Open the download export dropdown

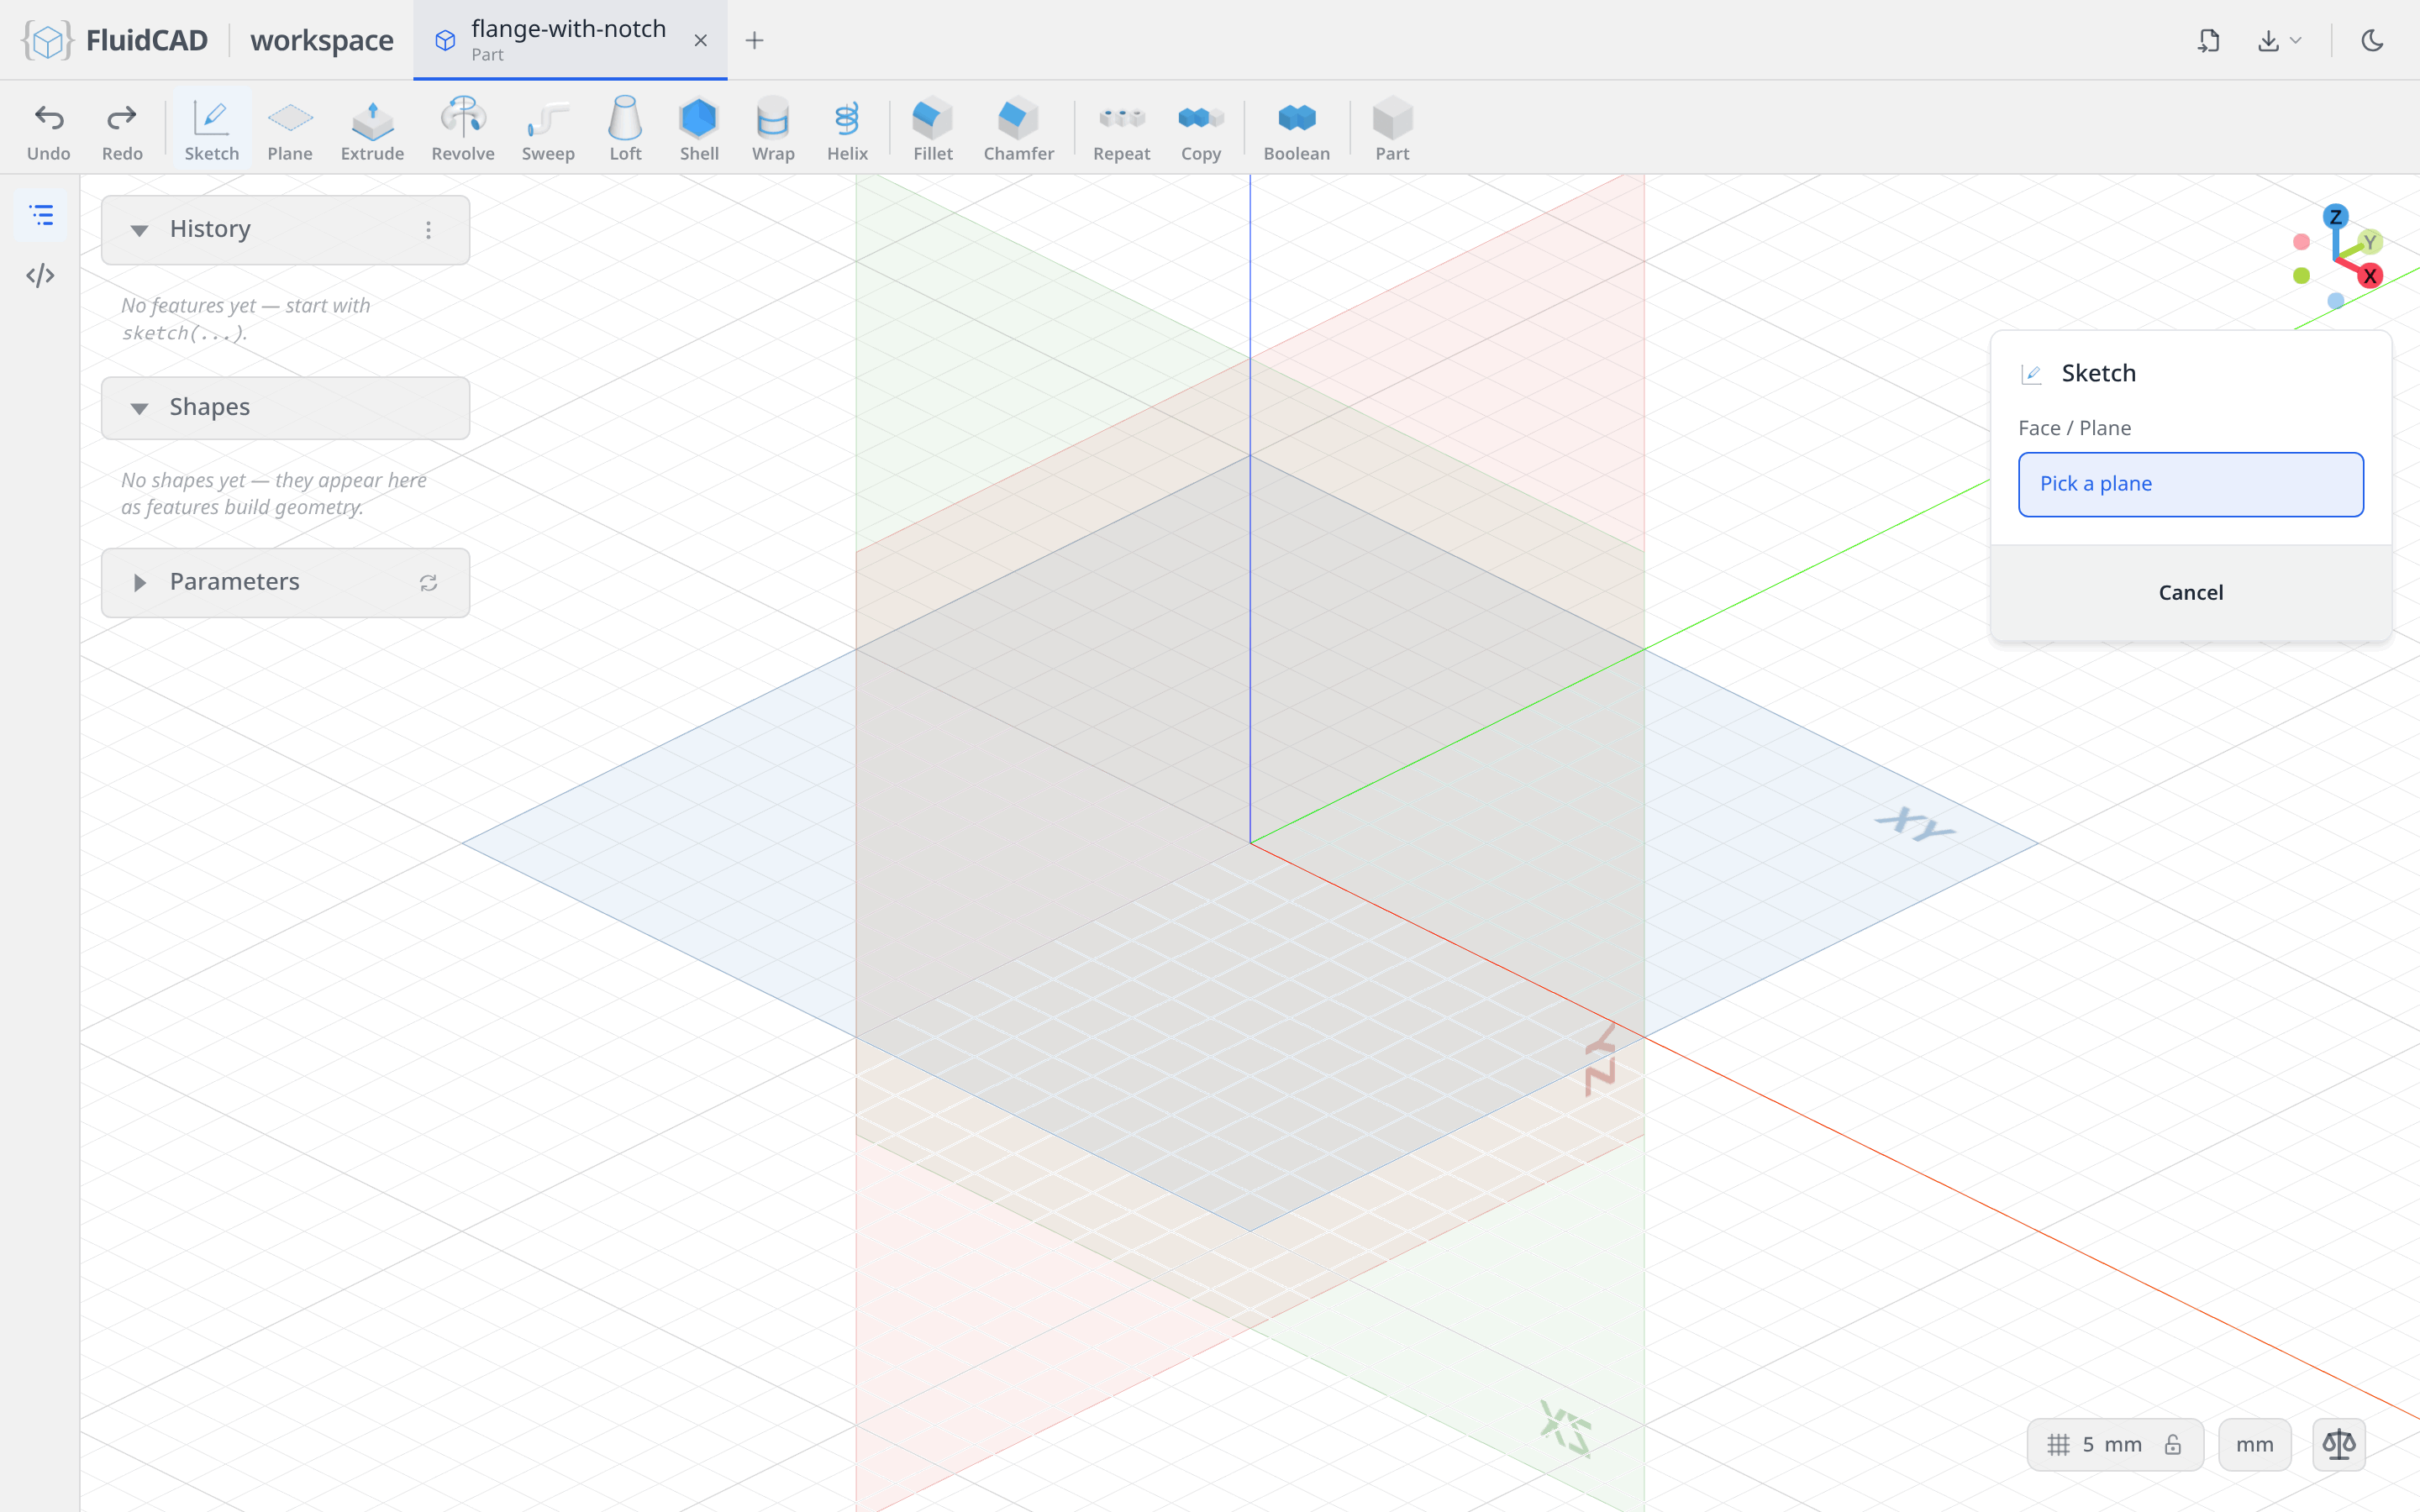click(2279, 40)
